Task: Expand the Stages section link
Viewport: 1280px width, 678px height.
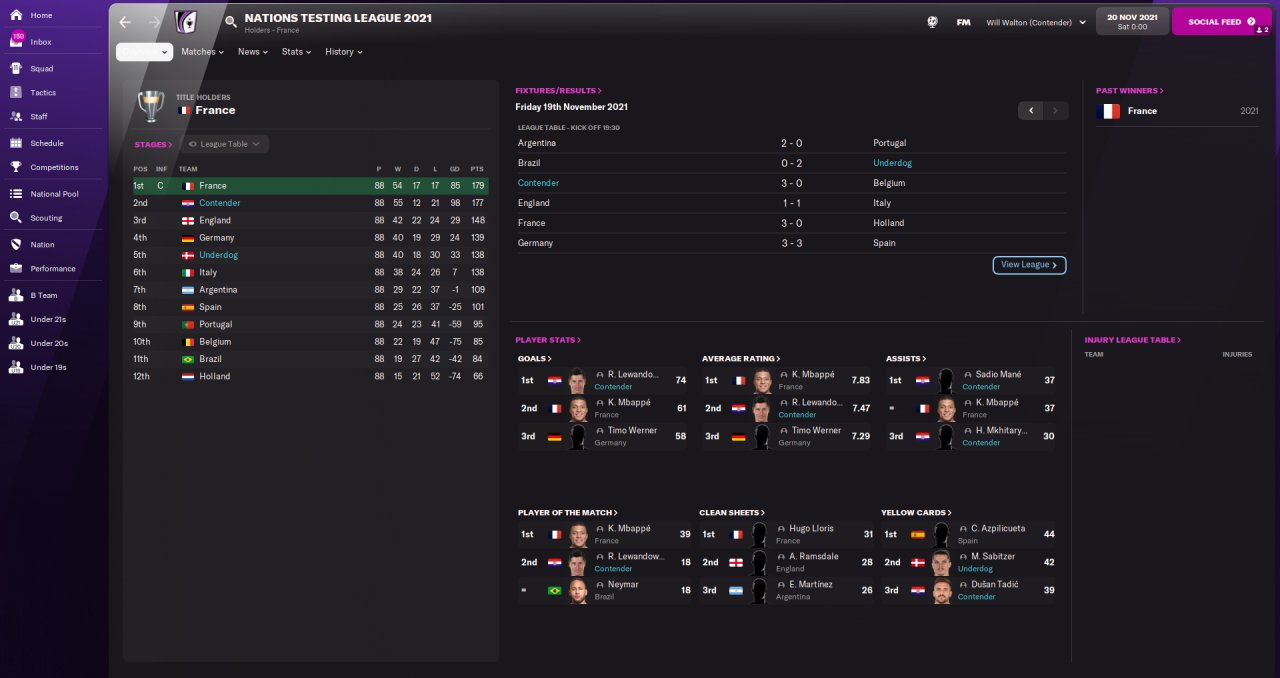Action: (x=154, y=145)
